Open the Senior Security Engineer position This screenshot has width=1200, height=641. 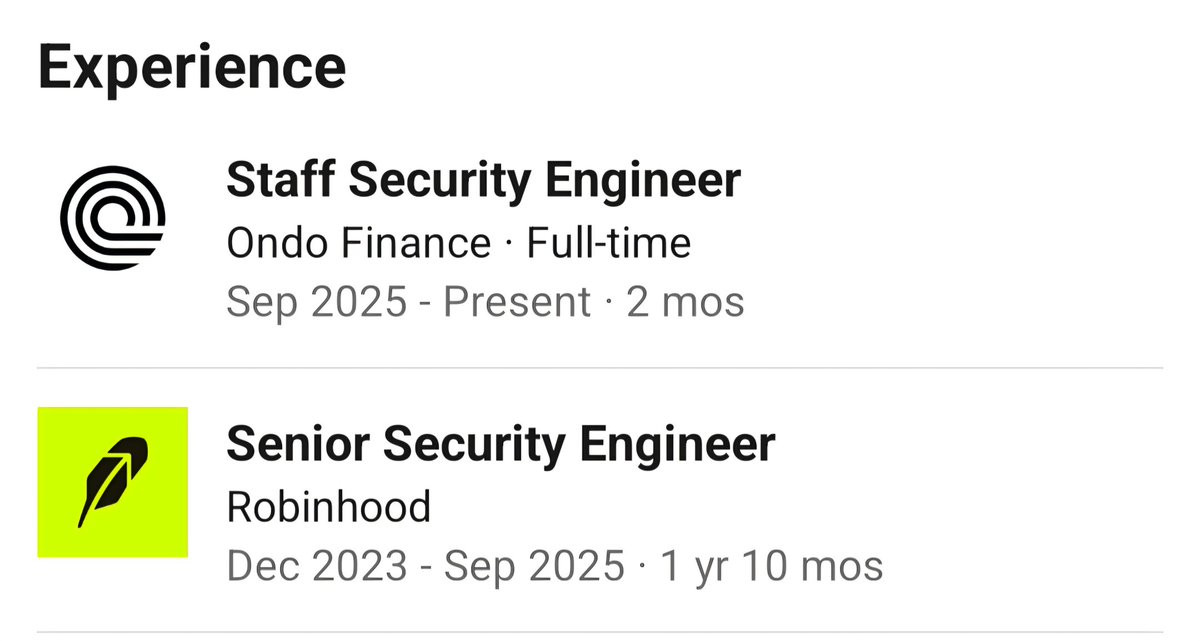pos(500,445)
